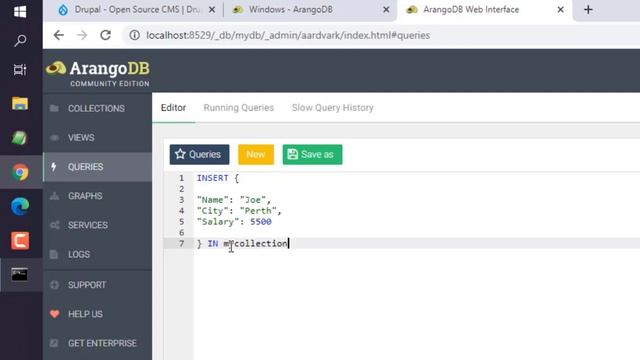Click the green Save as button
Image resolution: width=640 pixels, height=360 pixels.
312,154
